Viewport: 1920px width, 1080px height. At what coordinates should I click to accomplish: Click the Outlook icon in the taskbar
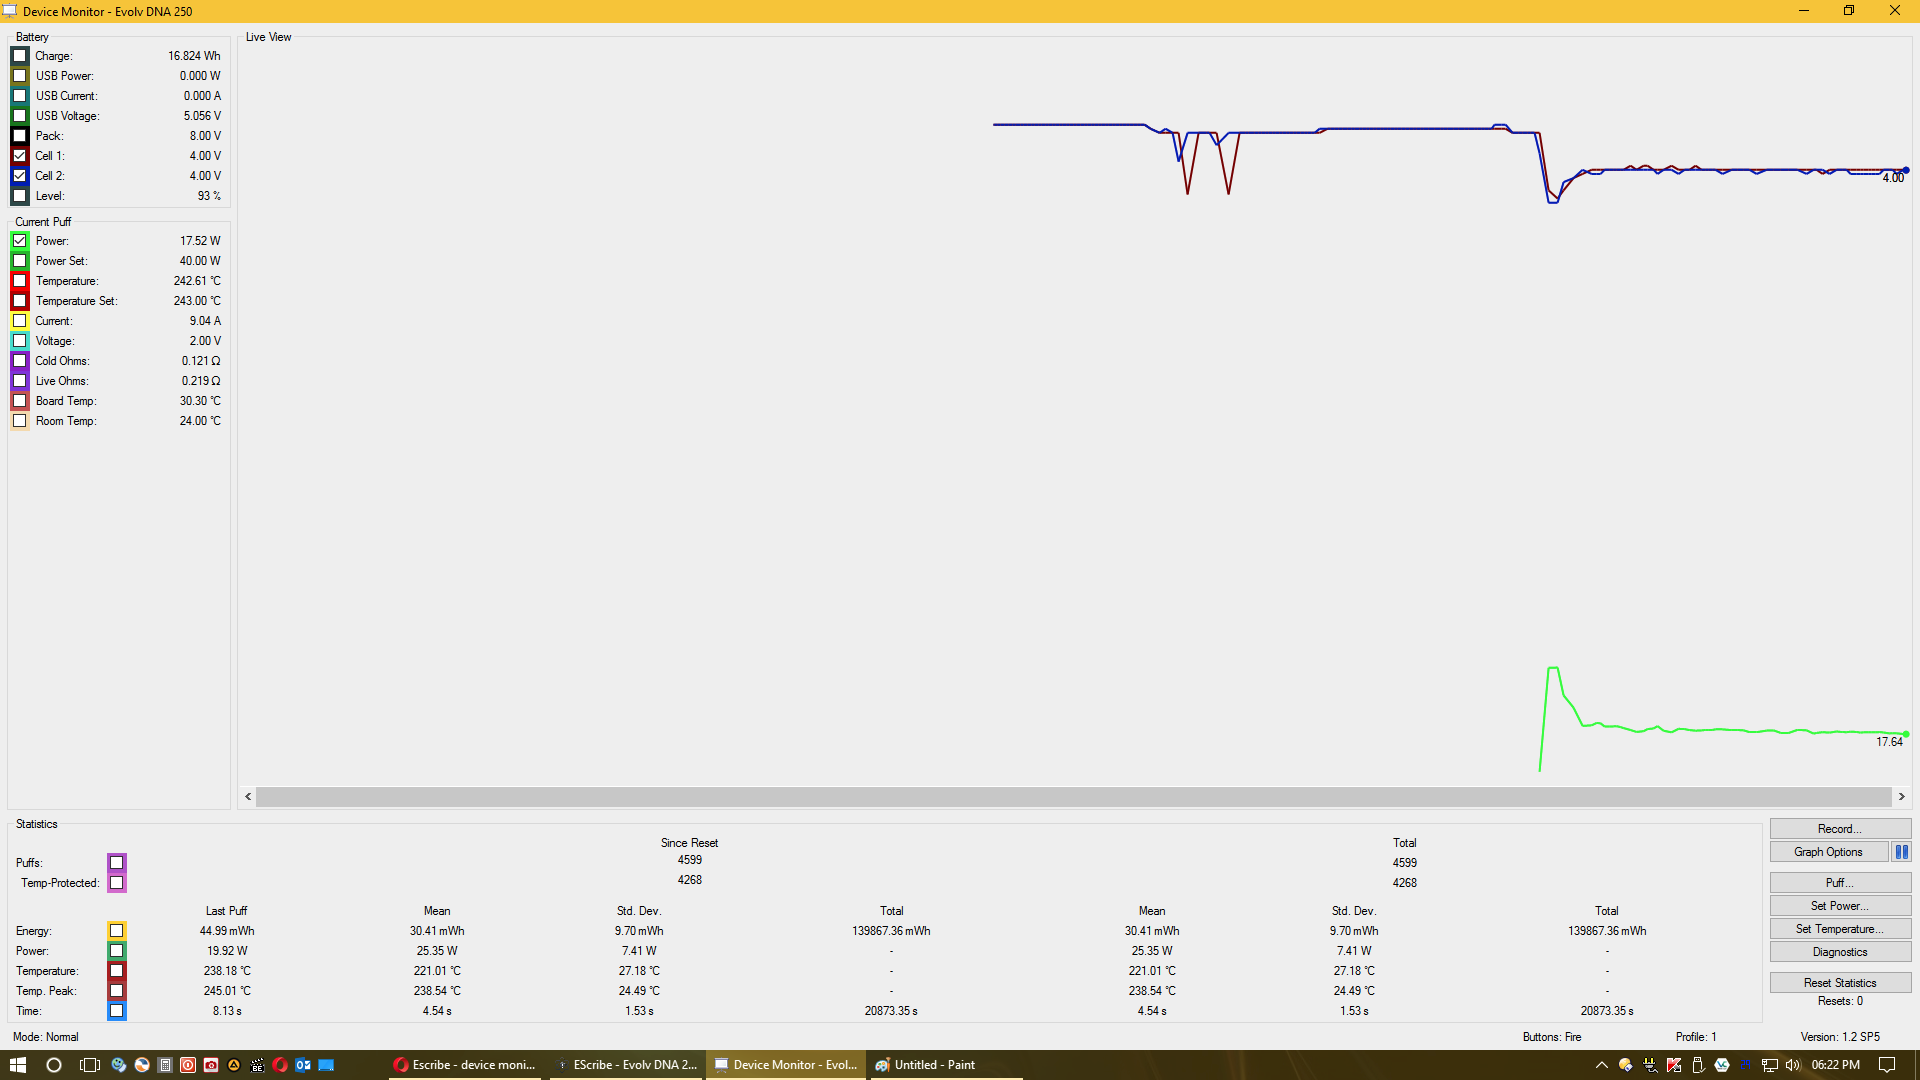303,1065
